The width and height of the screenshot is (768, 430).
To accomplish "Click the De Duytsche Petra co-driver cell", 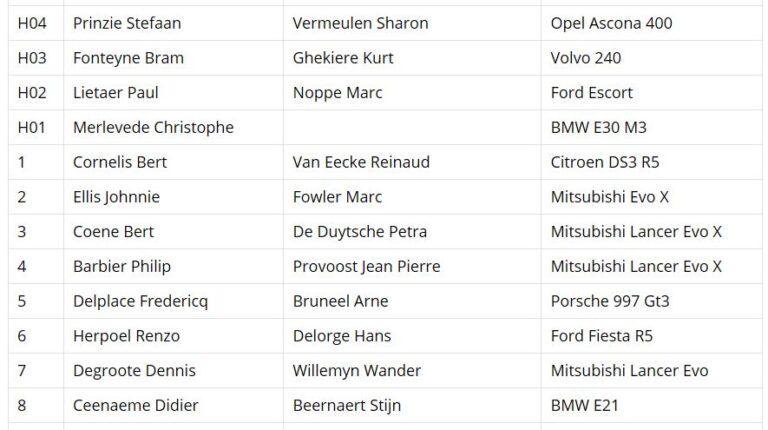I will point(412,232).
